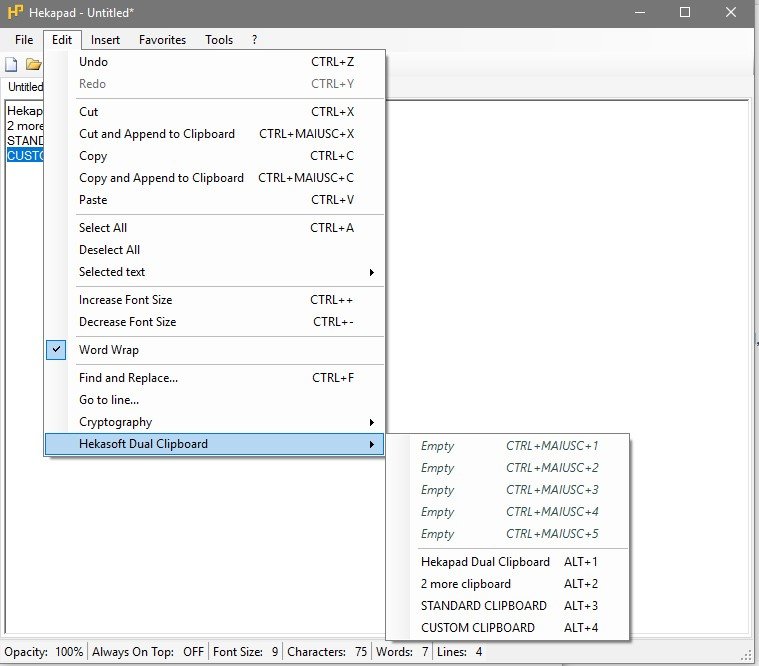The image size is (759, 666).
Task: Paste Hekapad Dual Clipboard entry ALT+1
Action: tap(508, 561)
